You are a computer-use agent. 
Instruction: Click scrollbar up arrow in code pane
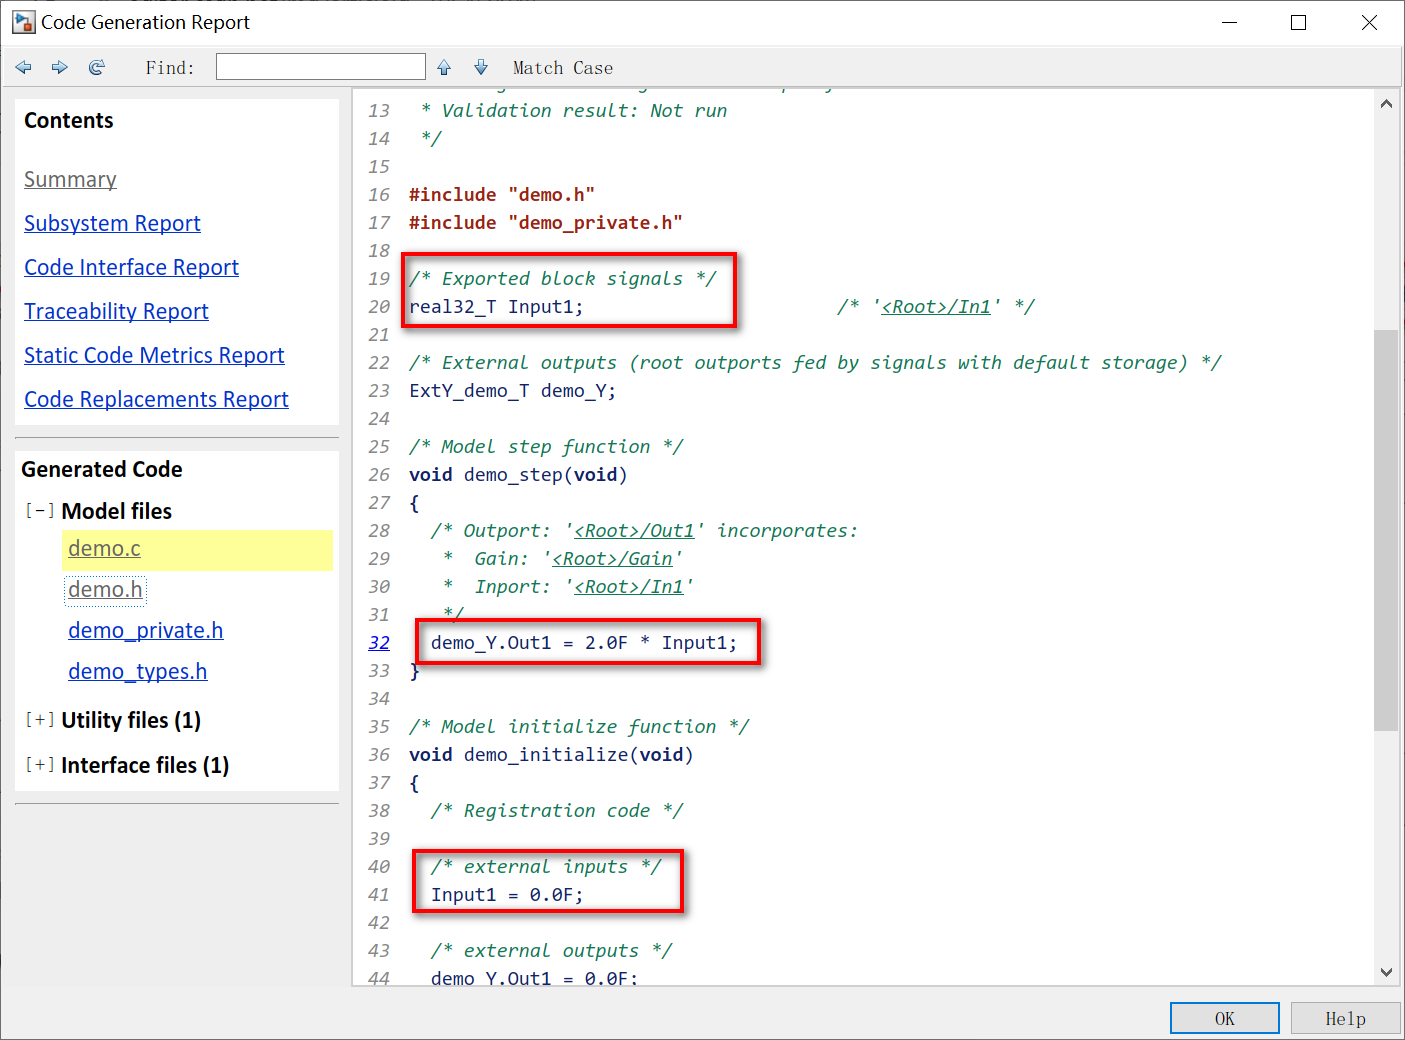[1386, 104]
